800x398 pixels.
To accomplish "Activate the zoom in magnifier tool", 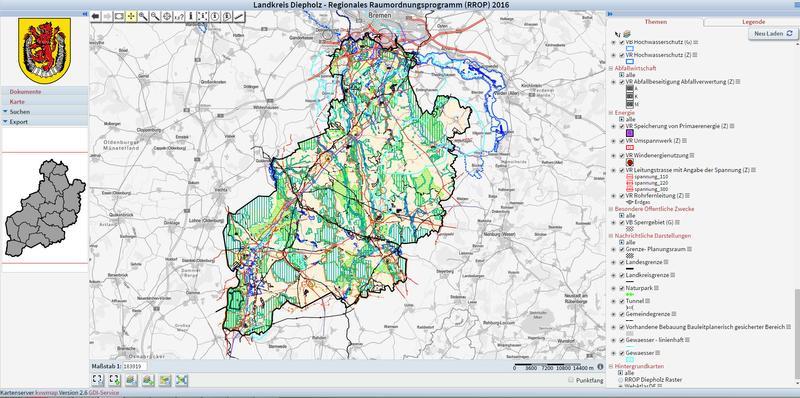I will coord(143,16).
